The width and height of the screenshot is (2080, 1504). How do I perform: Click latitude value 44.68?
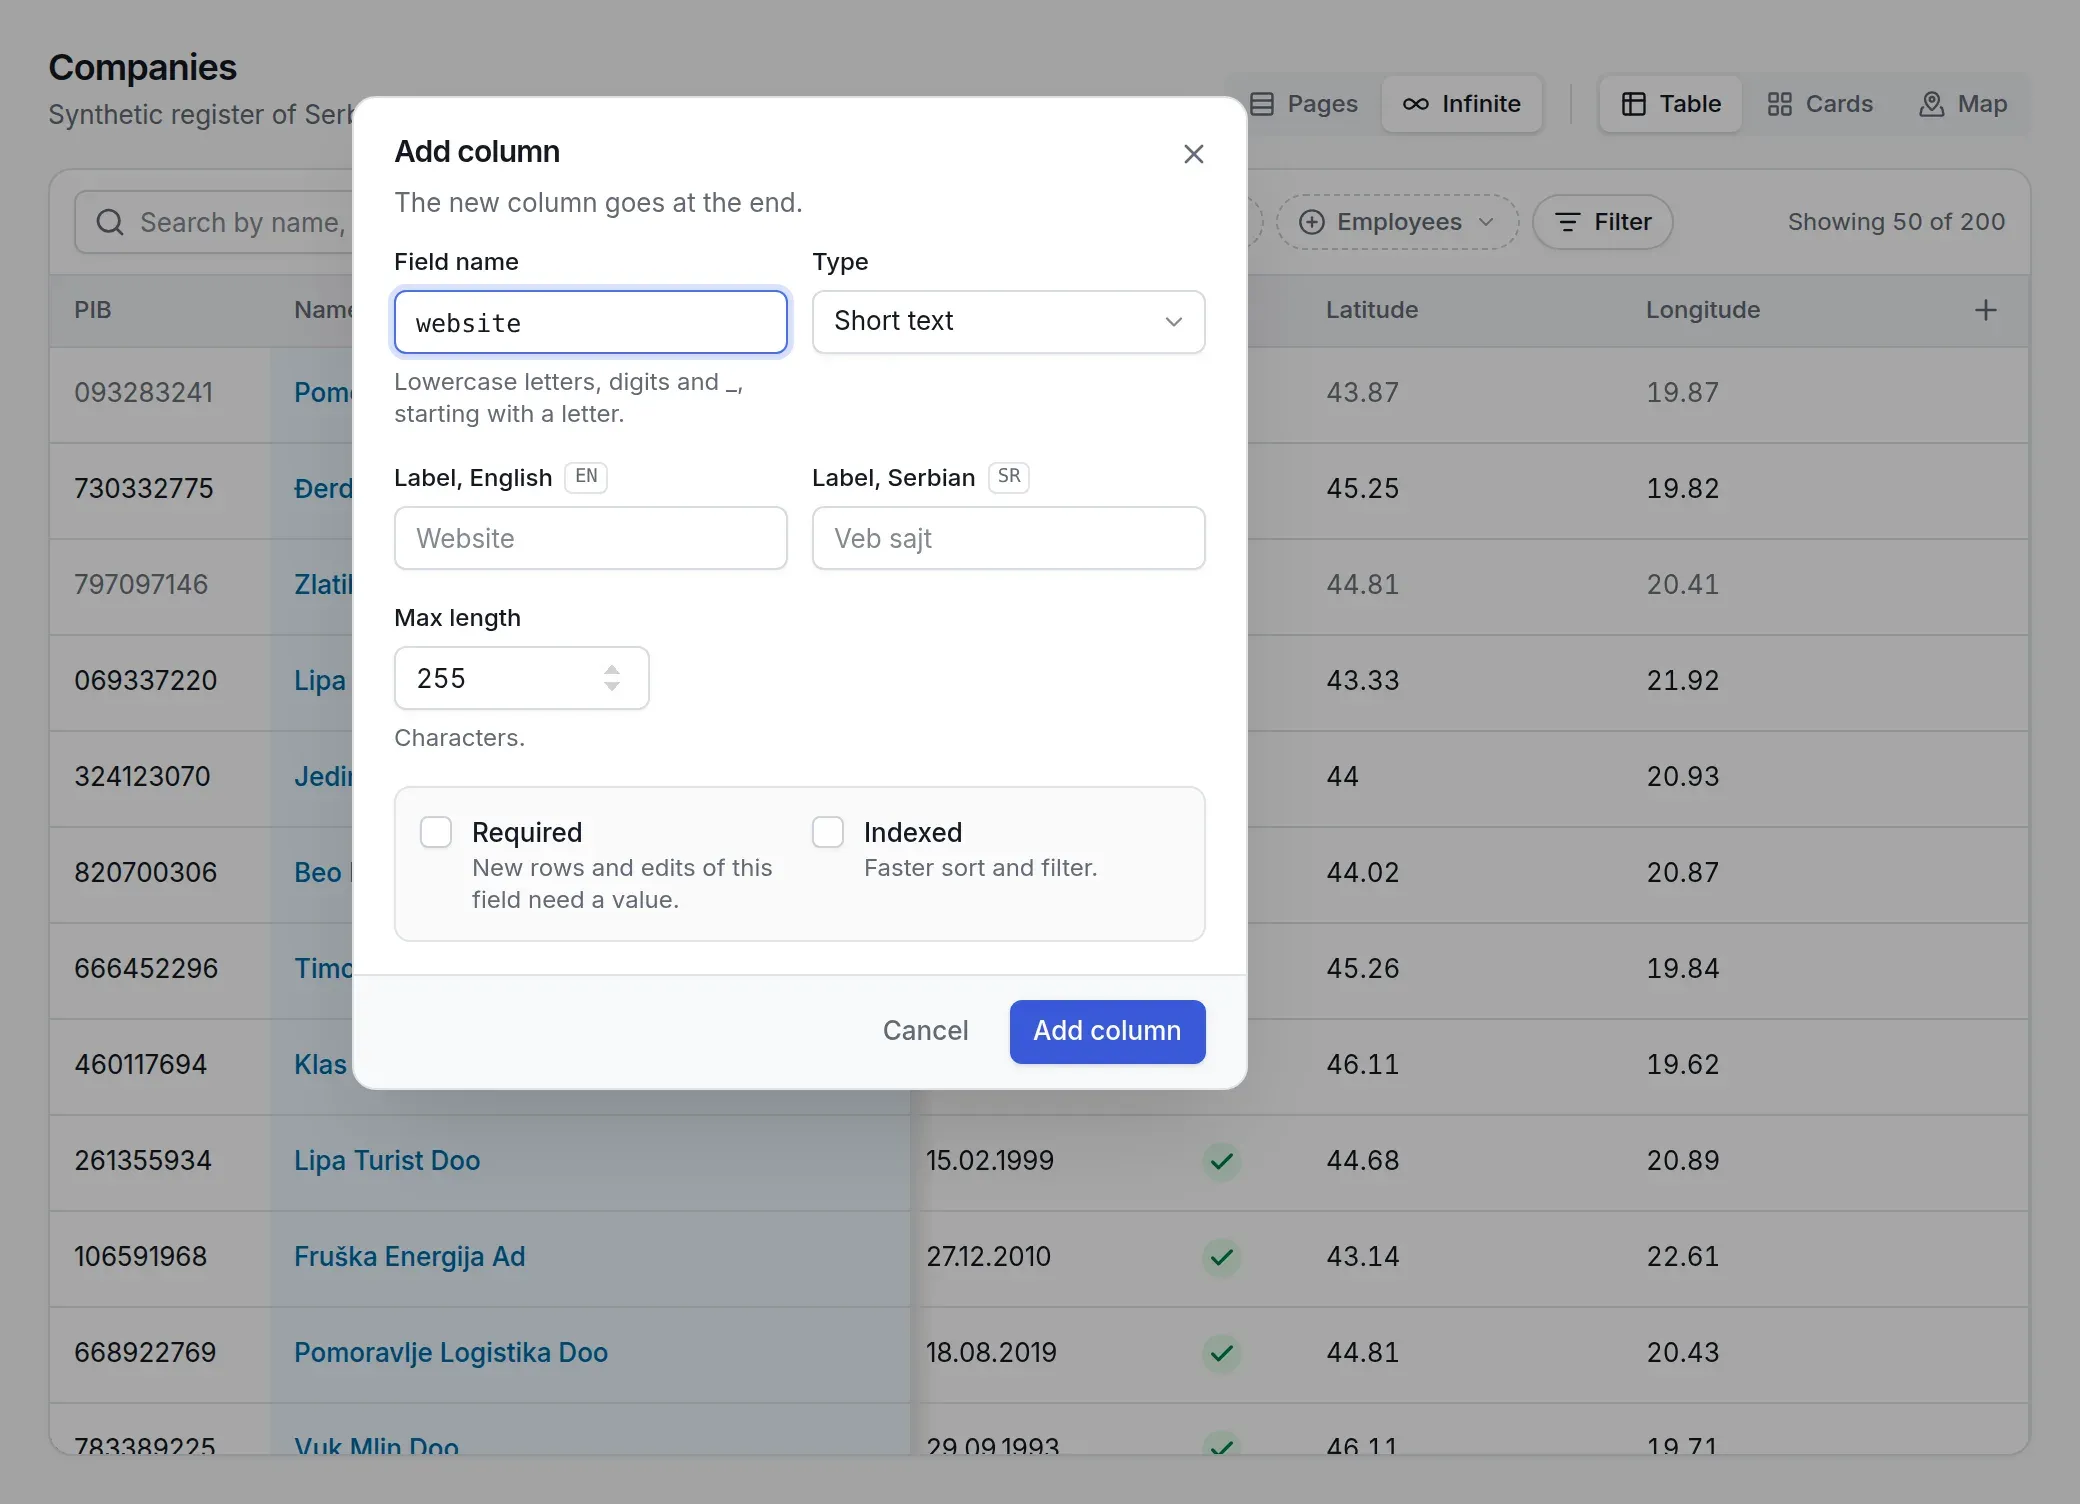click(x=1362, y=1161)
